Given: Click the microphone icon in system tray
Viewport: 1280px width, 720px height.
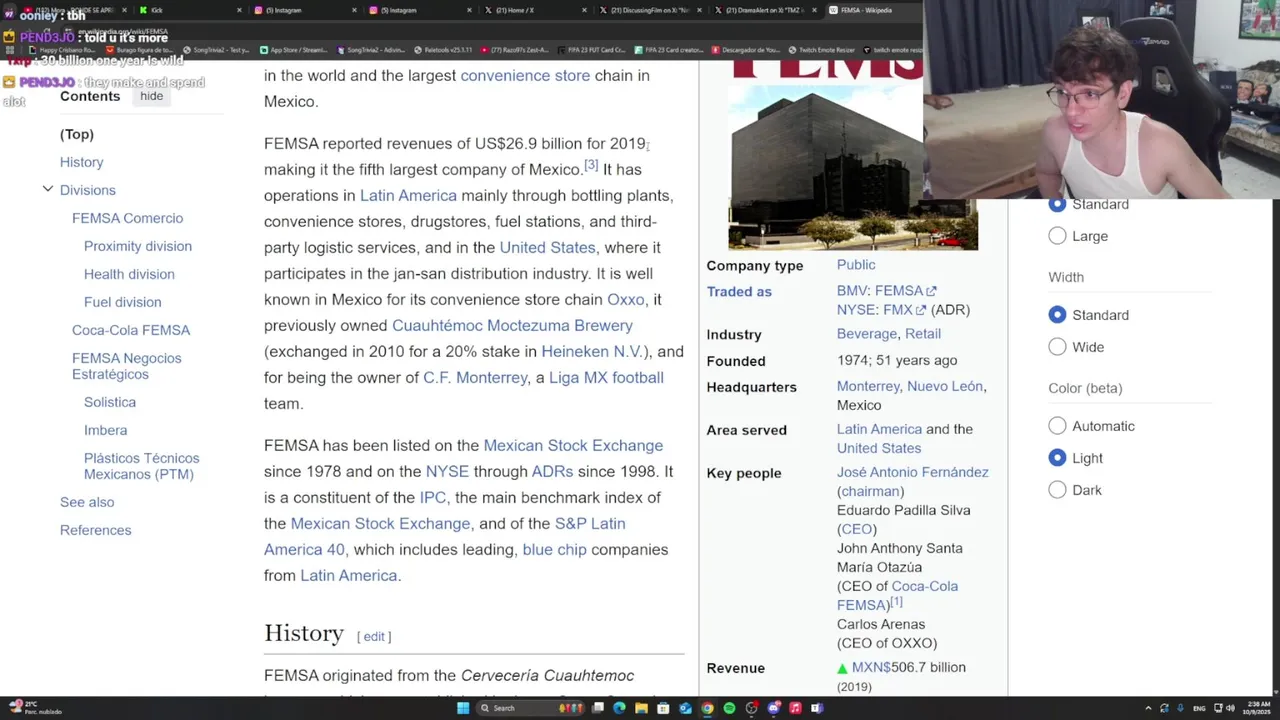Looking at the screenshot, I should (1180, 708).
